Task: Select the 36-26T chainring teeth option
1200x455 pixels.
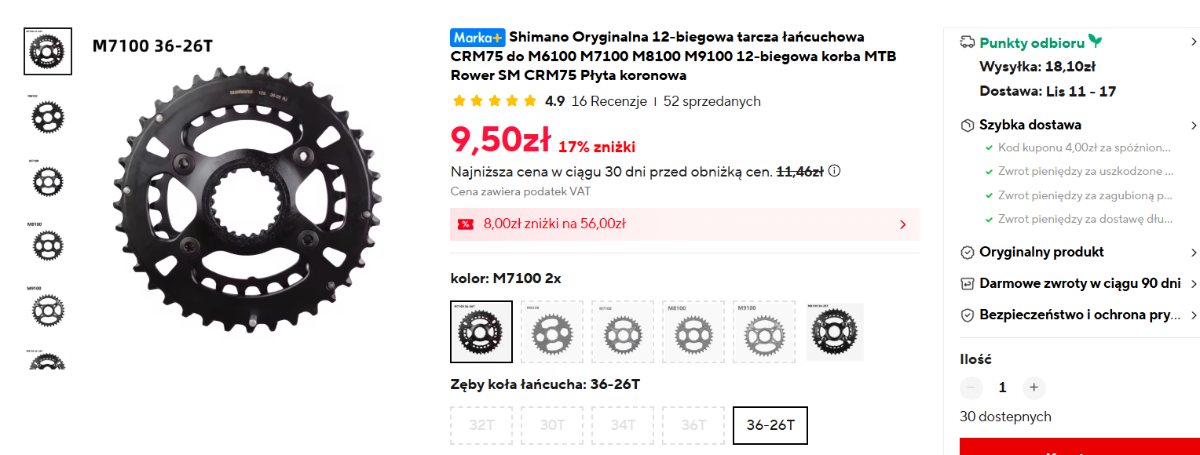Action: pos(770,425)
